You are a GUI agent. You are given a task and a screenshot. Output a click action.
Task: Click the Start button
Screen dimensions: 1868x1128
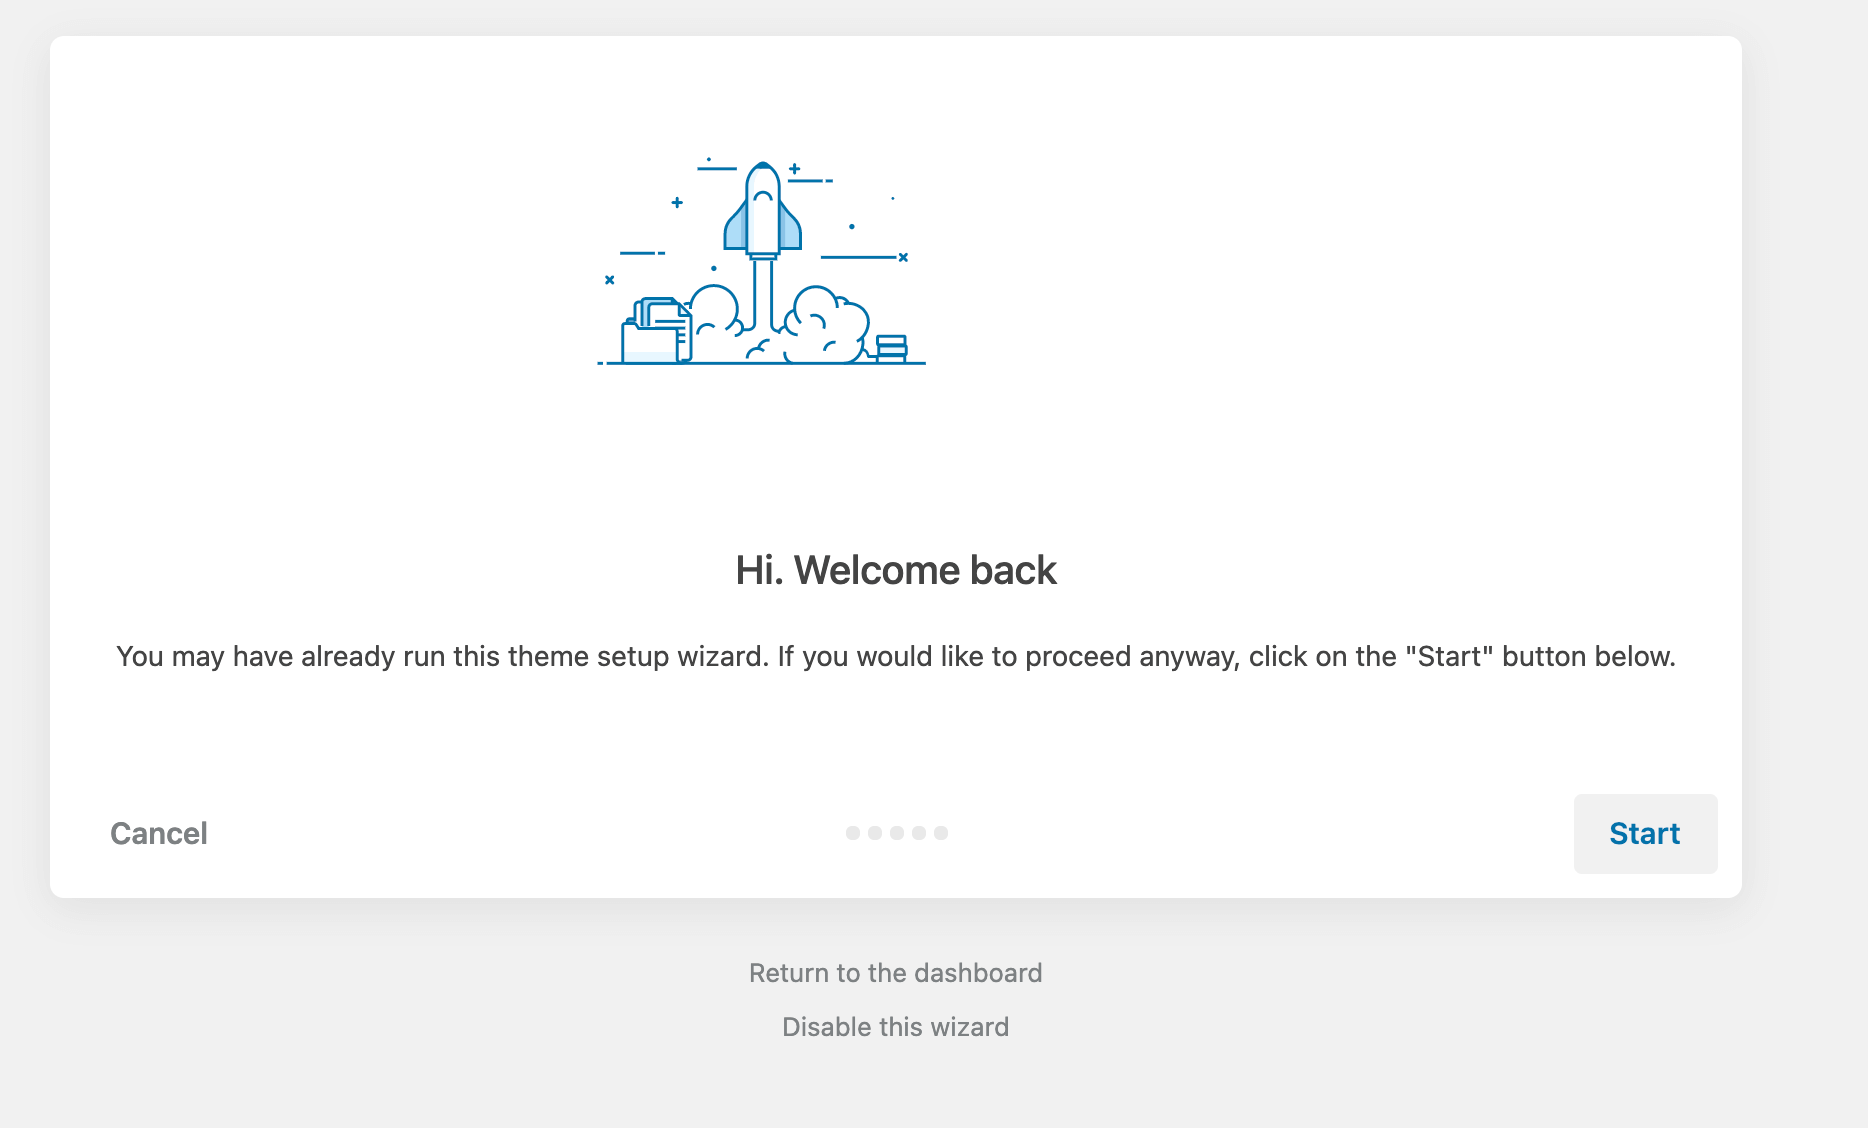tap(1645, 834)
